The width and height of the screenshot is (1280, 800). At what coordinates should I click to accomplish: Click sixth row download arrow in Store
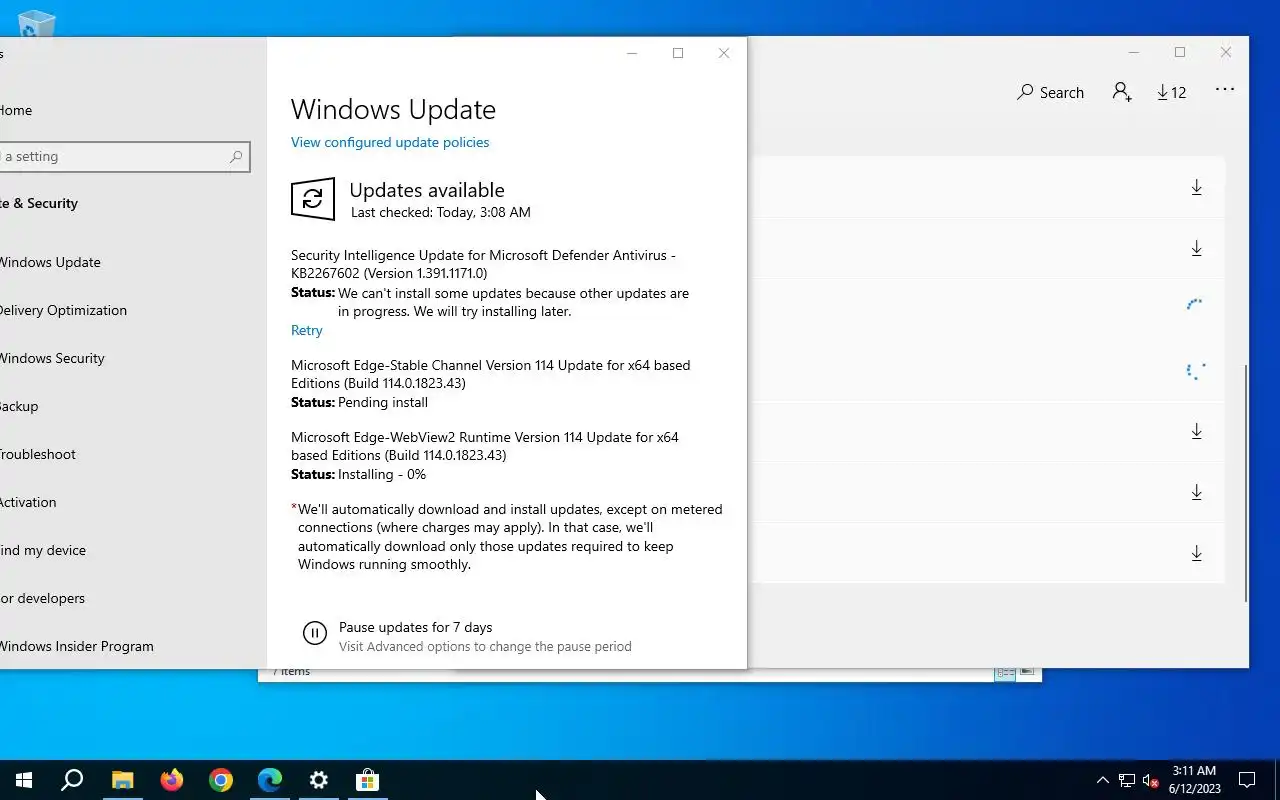1196,492
